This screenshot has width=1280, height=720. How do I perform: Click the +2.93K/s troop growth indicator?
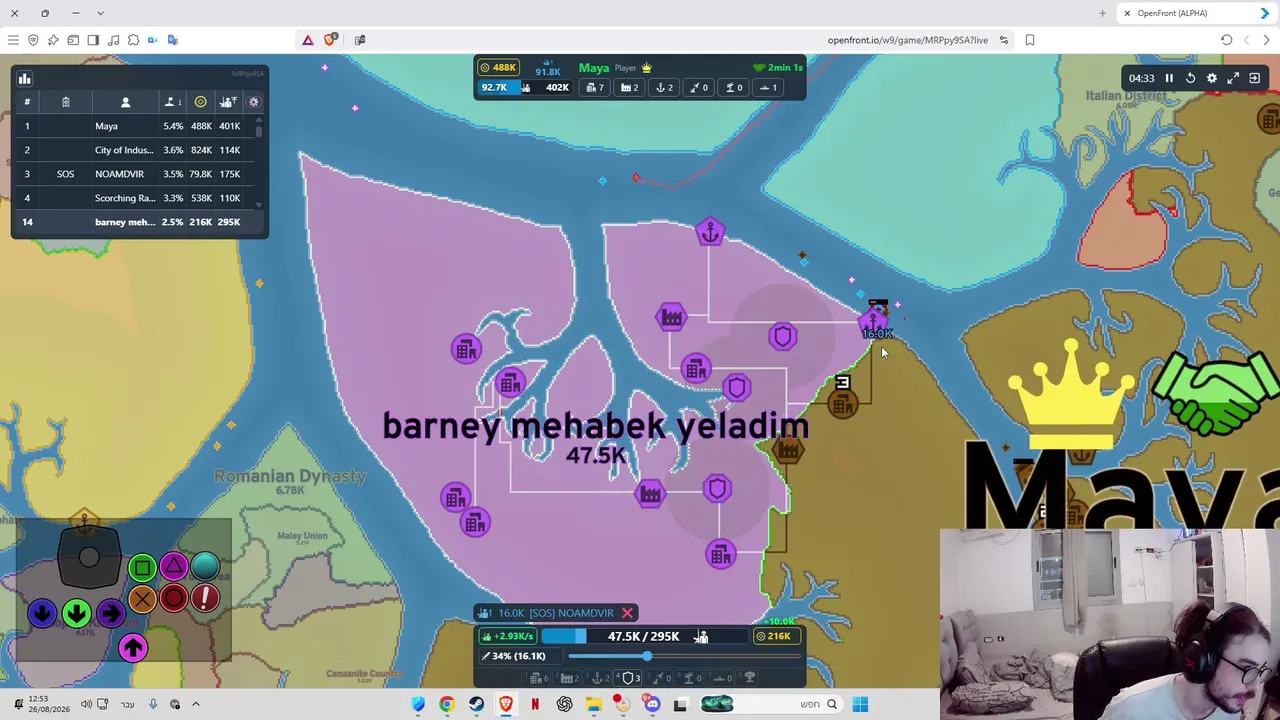click(508, 636)
